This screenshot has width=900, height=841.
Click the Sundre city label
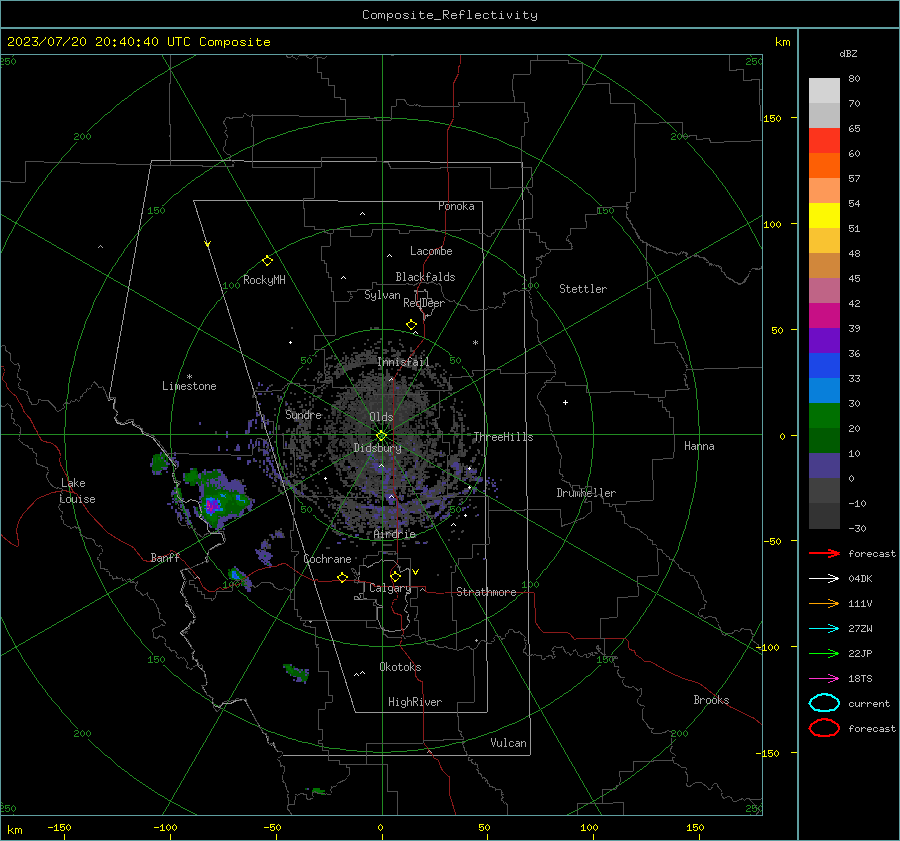point(304,414)
